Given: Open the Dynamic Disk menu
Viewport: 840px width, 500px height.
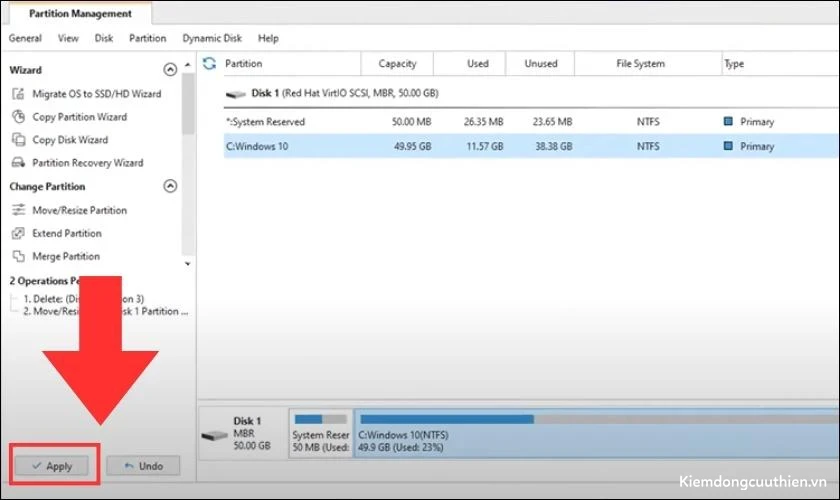Looking at the screenshot, I should coord(212,38).
